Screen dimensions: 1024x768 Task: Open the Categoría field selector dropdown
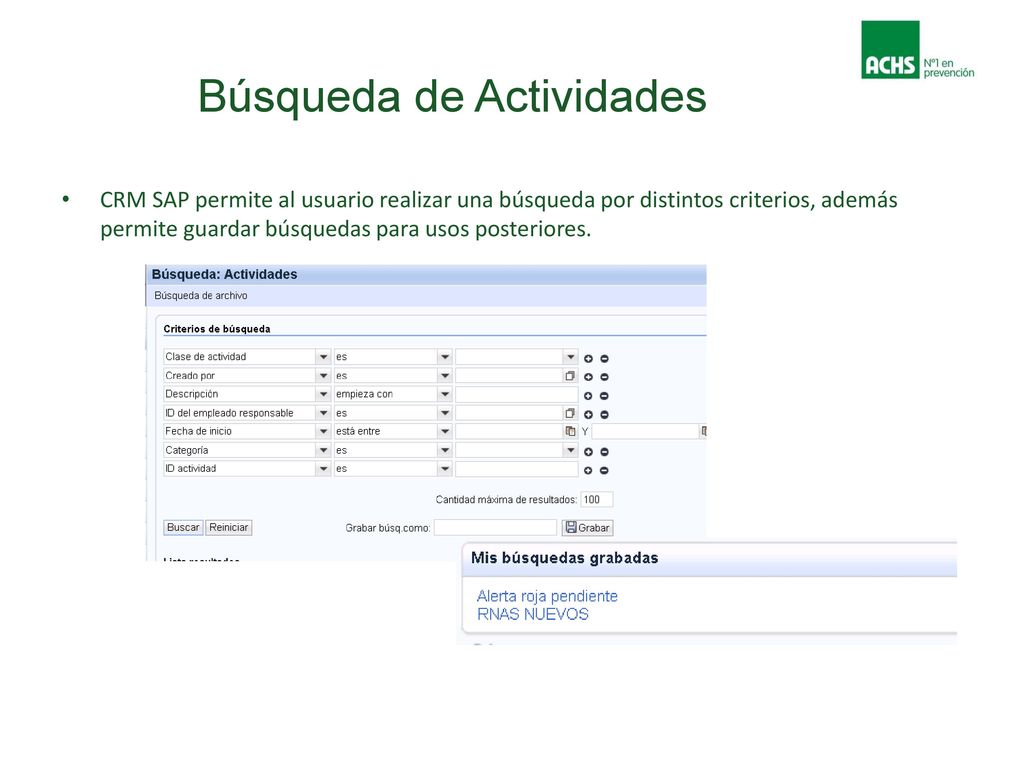click(323, 450)
